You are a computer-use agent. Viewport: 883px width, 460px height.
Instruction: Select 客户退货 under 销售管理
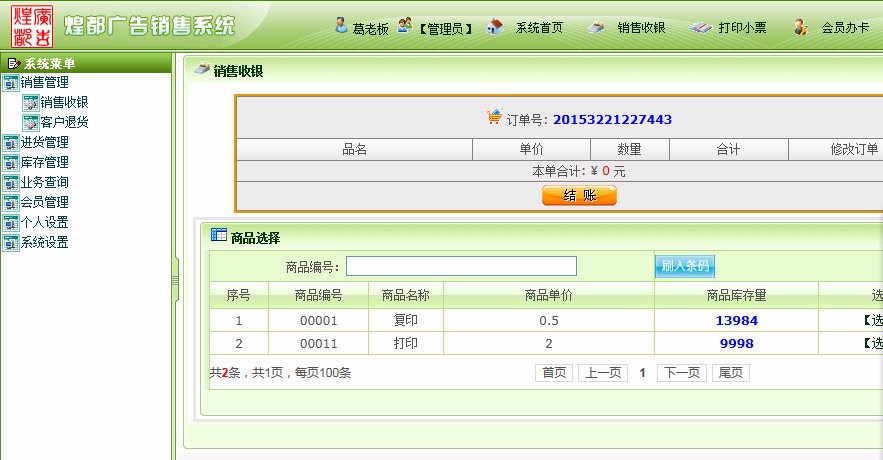[x=64, y=122]
